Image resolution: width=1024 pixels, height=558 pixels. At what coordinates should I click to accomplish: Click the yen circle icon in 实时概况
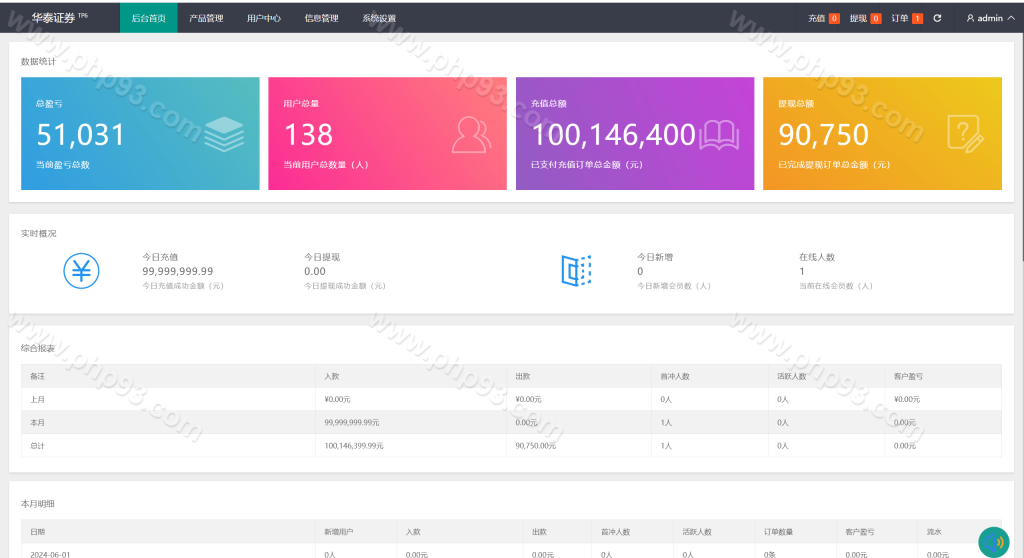(82, 271)
